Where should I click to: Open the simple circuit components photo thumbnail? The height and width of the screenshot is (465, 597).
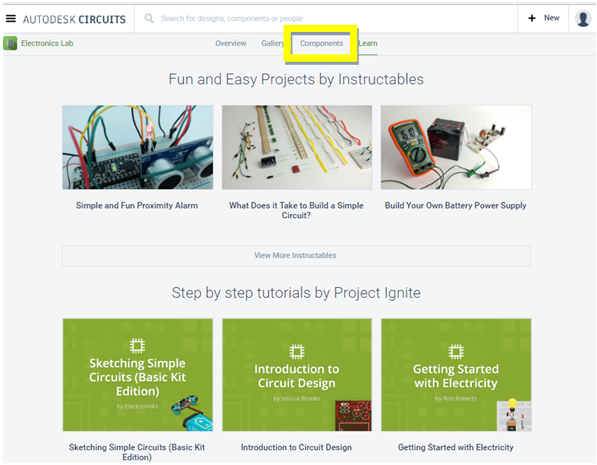pyautogui.click(x=297, y=147)
